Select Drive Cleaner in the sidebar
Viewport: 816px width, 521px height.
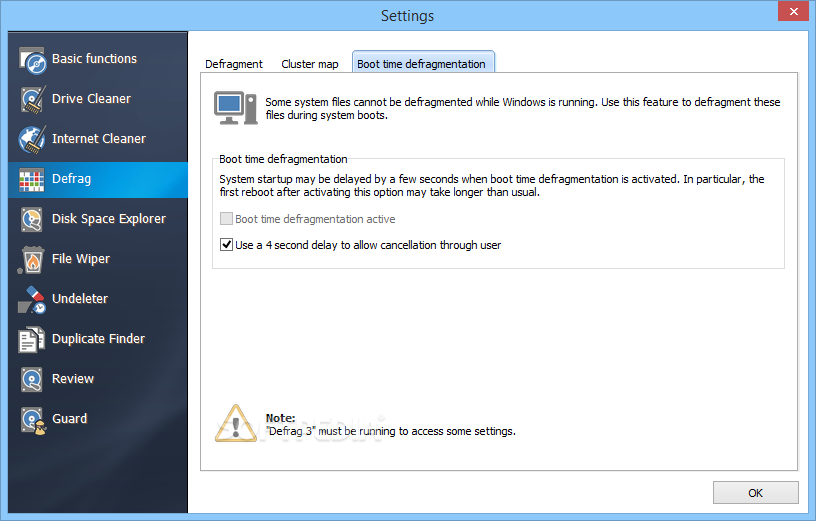tap(98, 99)
